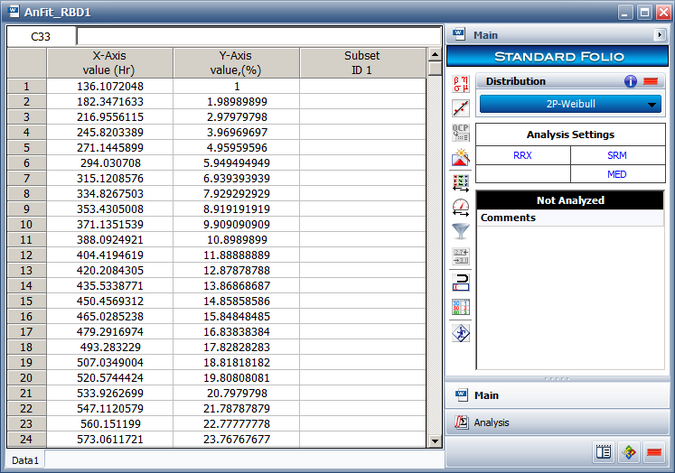Select the Data1 sheet tab
675x473 pixels.
coord(24,460)
